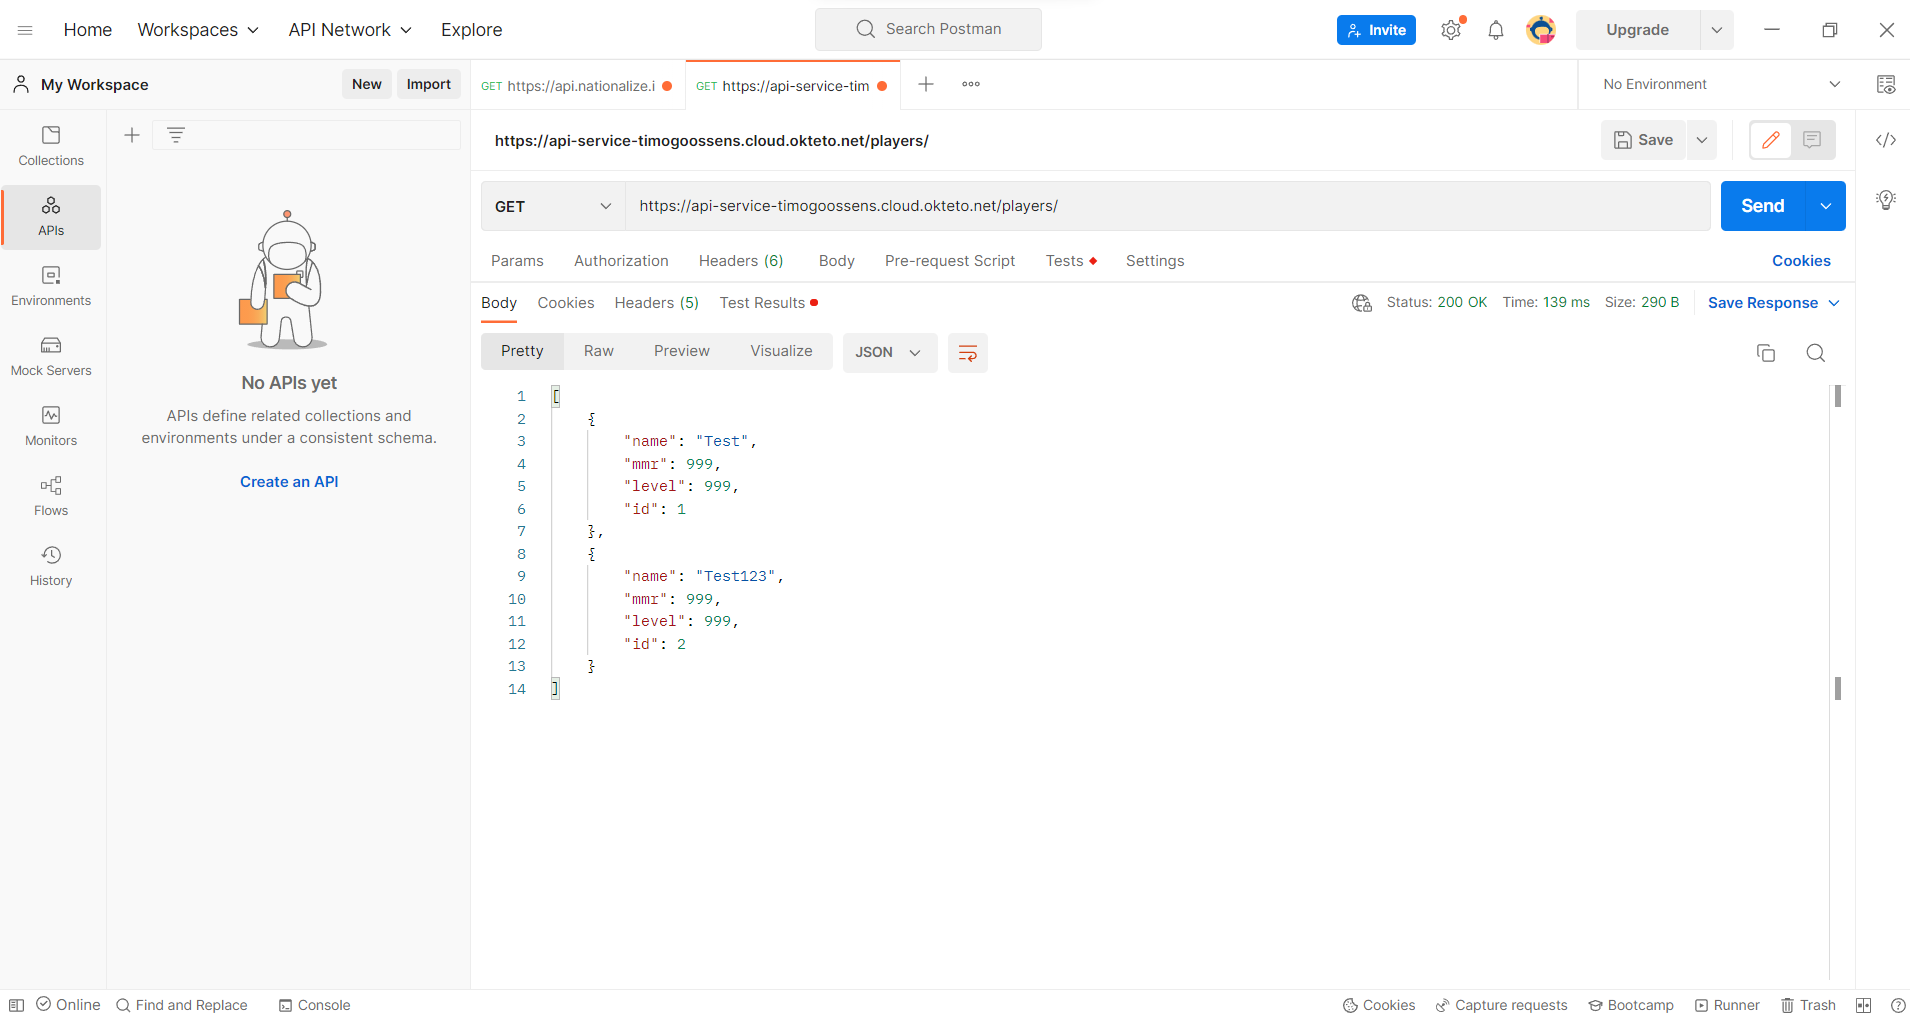Screen dimensions: 1910x1015
Task: Click the settings gear icon
Action: (1451, 30)
